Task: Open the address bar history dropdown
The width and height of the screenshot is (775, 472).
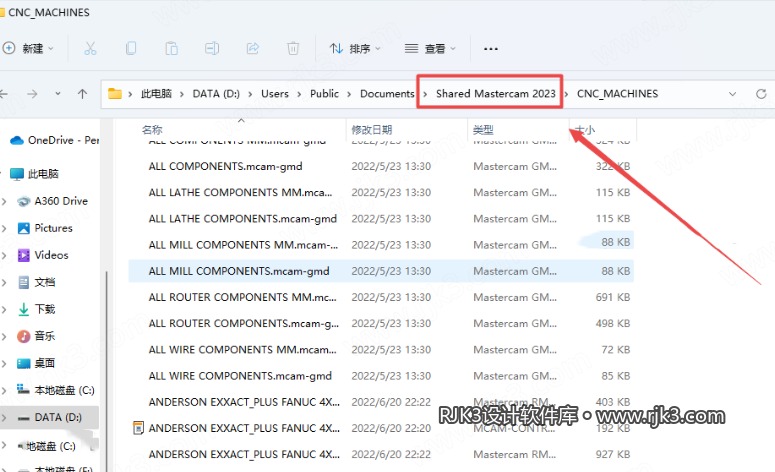Action: [732, 94]
